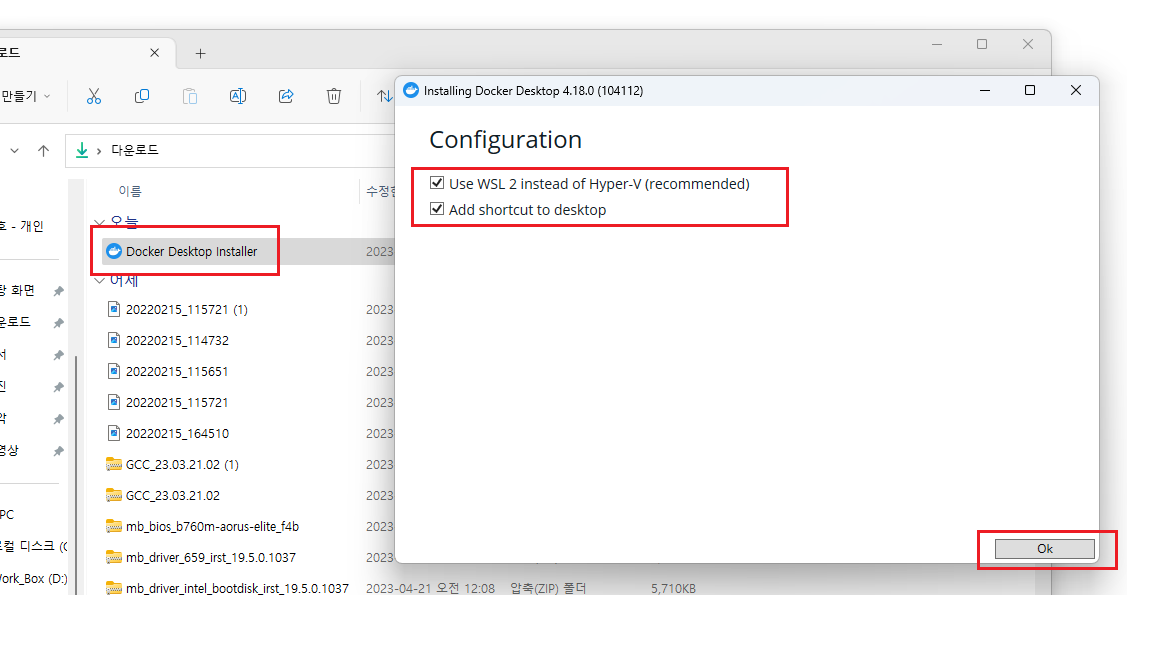Click the Cut scissors icon in Explorer toolbar
The width and height of the screenshot is (1152, 648).
point(94,96)
